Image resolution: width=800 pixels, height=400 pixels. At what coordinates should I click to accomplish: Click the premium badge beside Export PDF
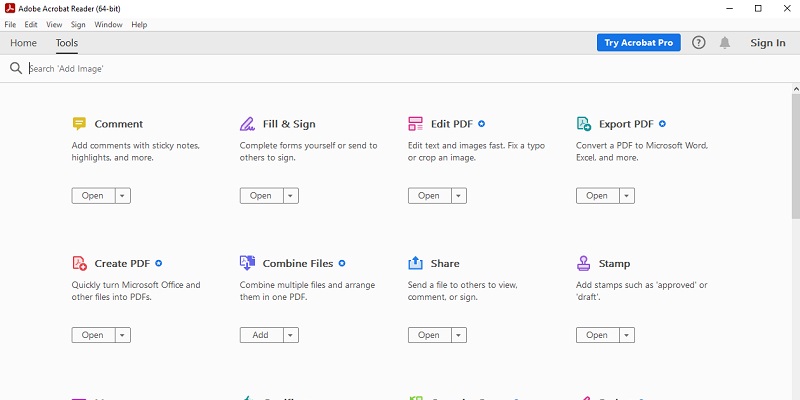pyautogui.click(x=662, y=123)
